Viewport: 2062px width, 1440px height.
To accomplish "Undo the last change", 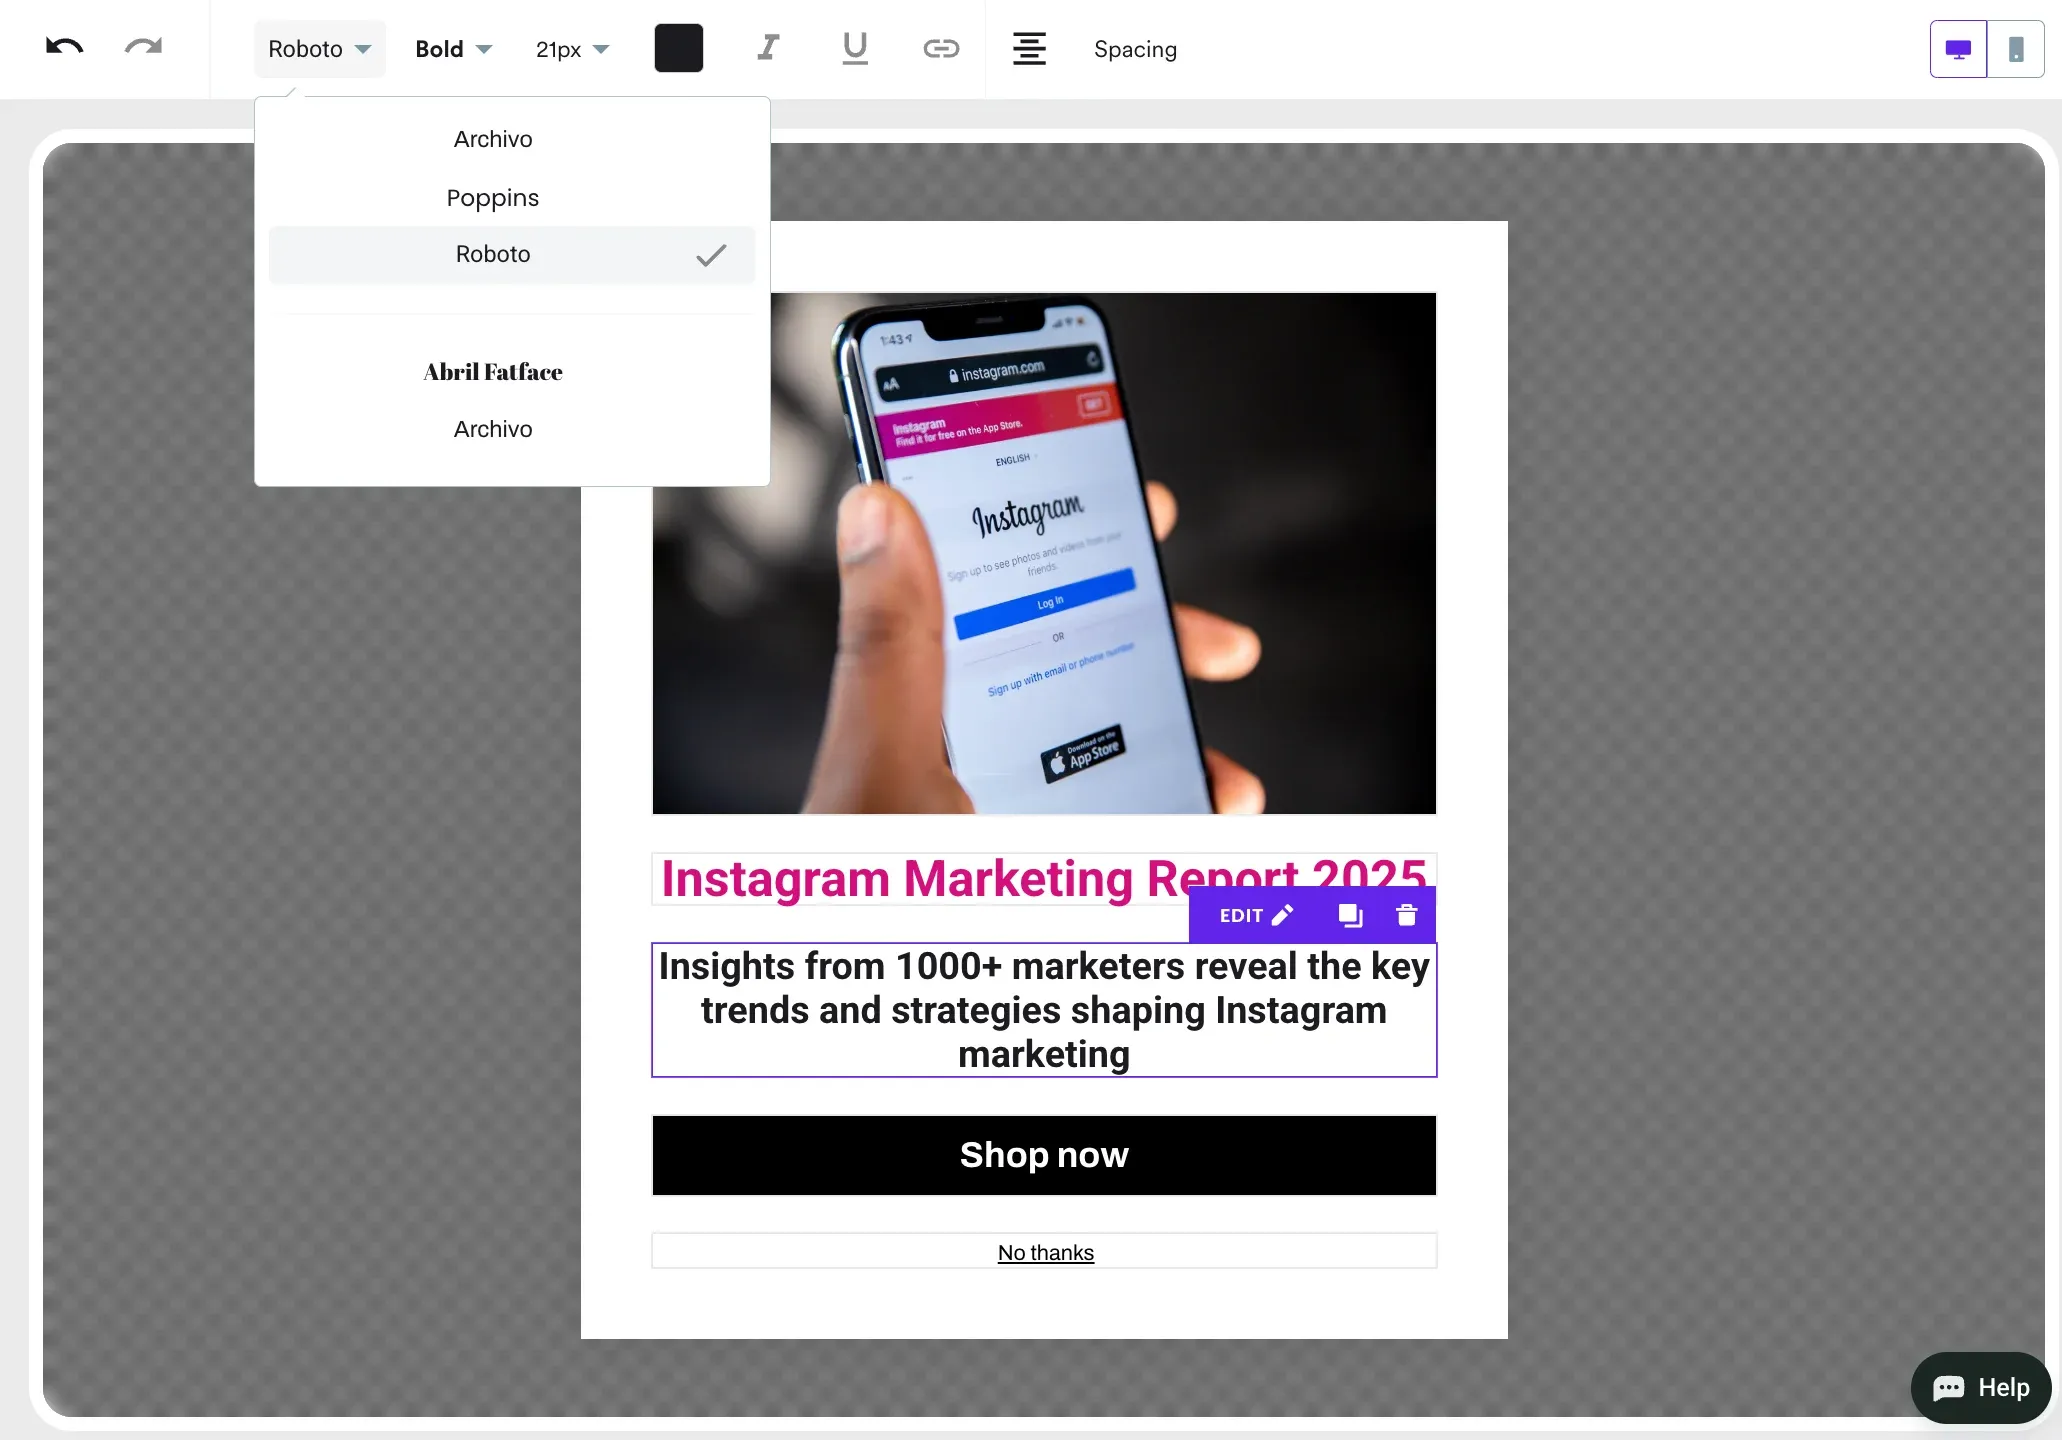I will click(65, 47).
